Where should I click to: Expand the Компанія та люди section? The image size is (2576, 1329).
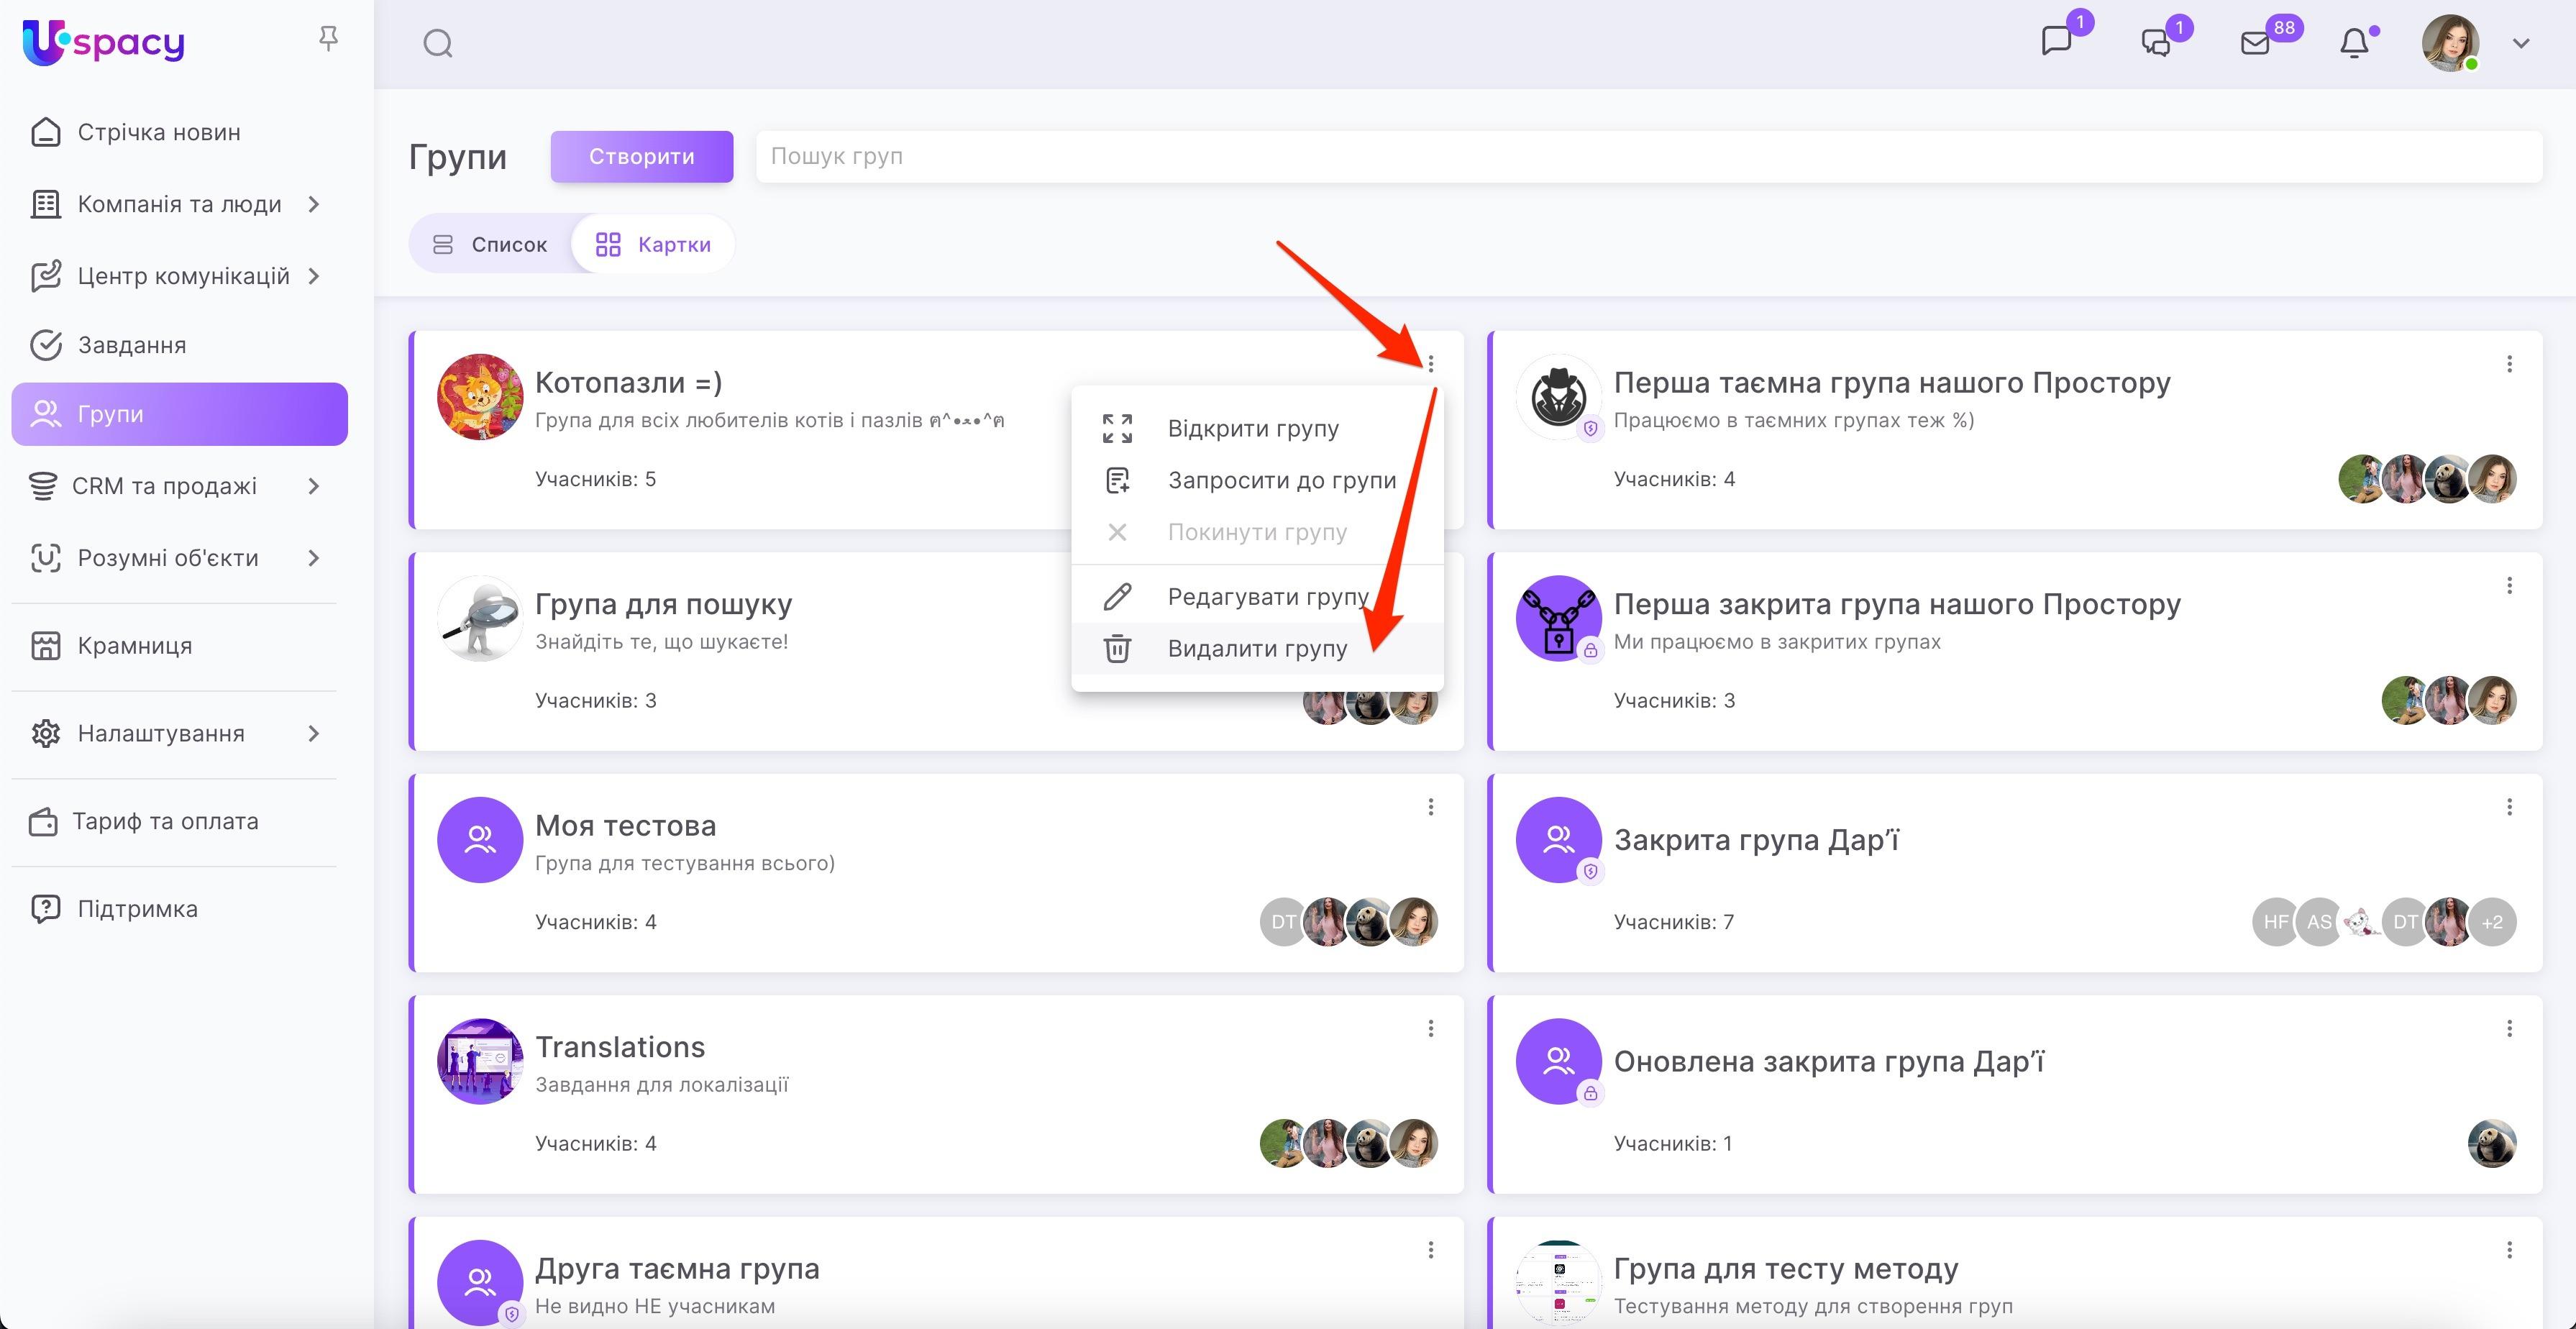pos(179,203)
